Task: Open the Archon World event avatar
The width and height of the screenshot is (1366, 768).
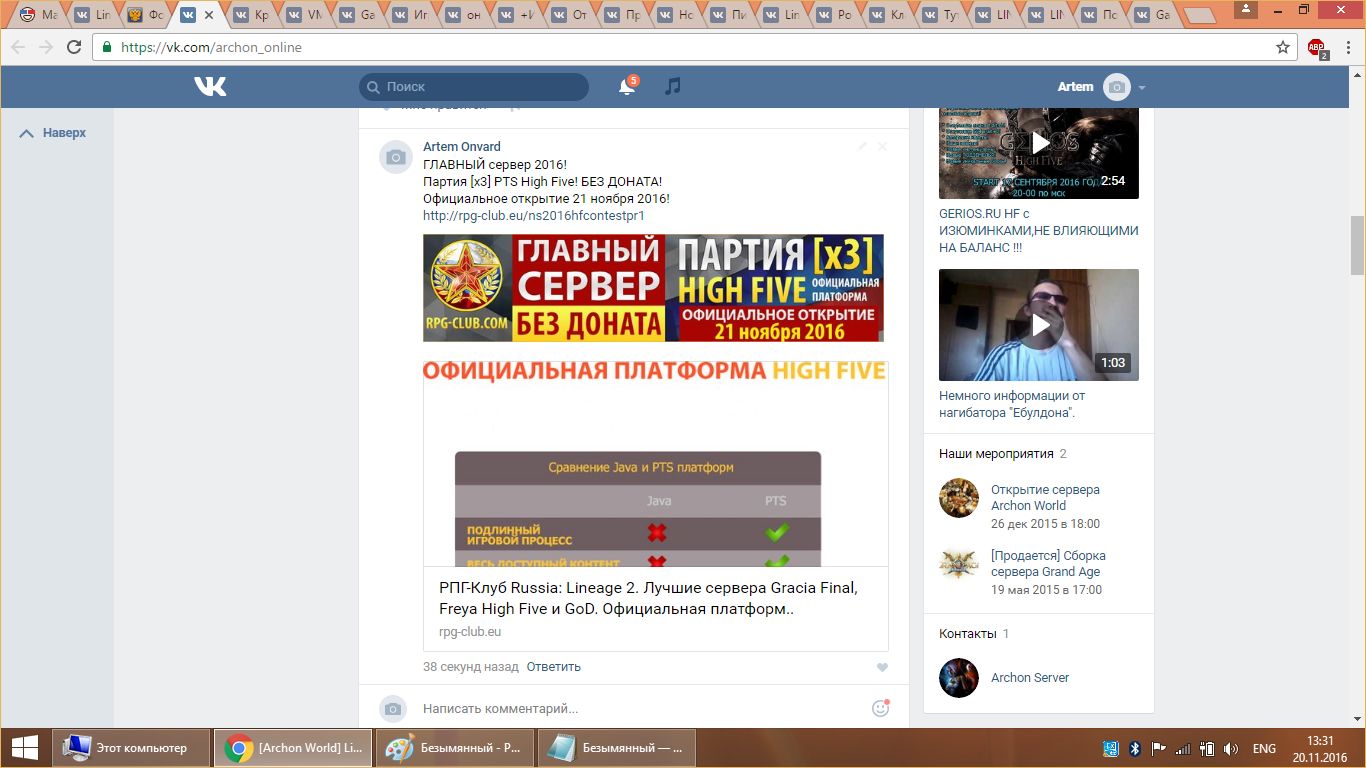Action: coord(958,498)
